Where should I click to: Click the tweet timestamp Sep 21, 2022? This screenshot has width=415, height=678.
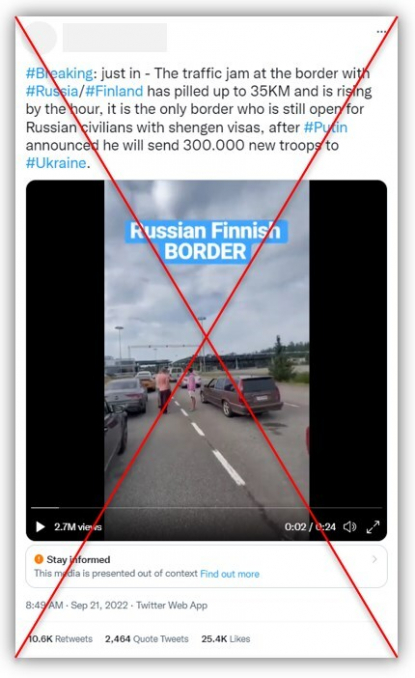click(99, 605)
